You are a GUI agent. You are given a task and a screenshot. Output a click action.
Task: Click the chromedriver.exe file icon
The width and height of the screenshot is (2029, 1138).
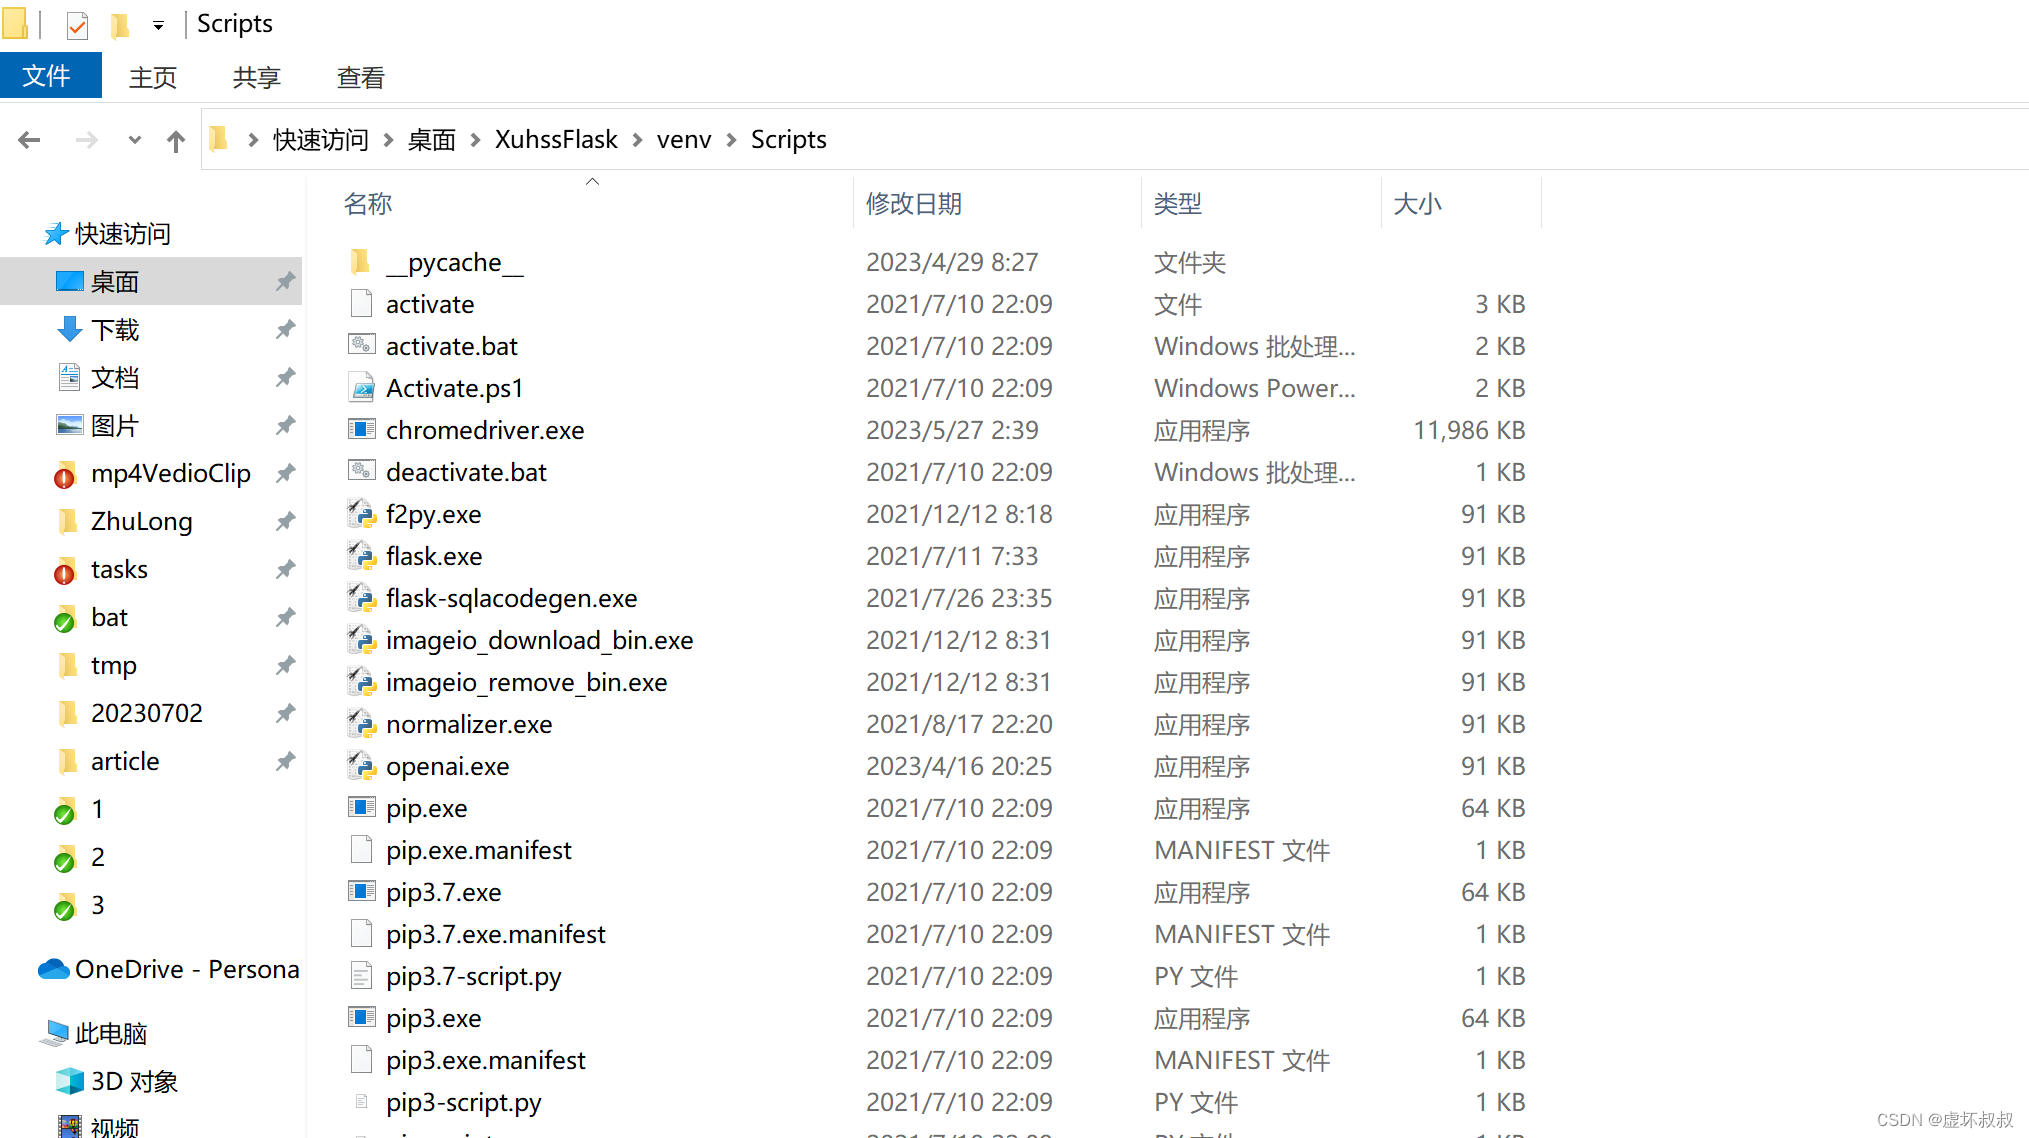[x=361, y=430]
